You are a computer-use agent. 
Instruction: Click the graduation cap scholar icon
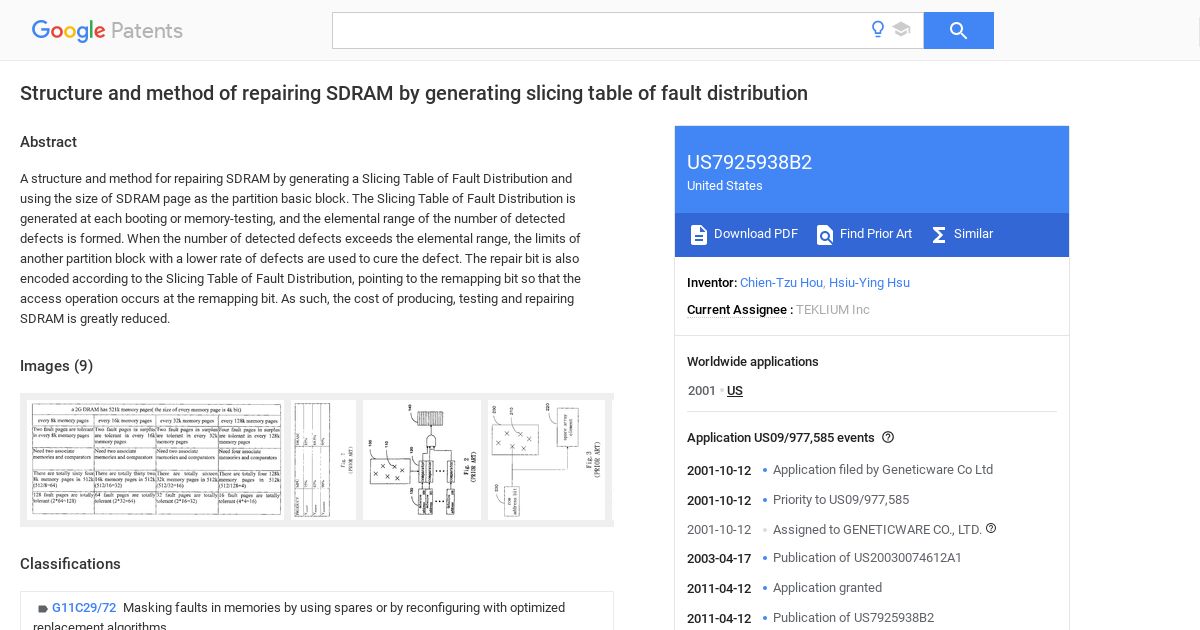pyautogui.click(x=902, y=30)
